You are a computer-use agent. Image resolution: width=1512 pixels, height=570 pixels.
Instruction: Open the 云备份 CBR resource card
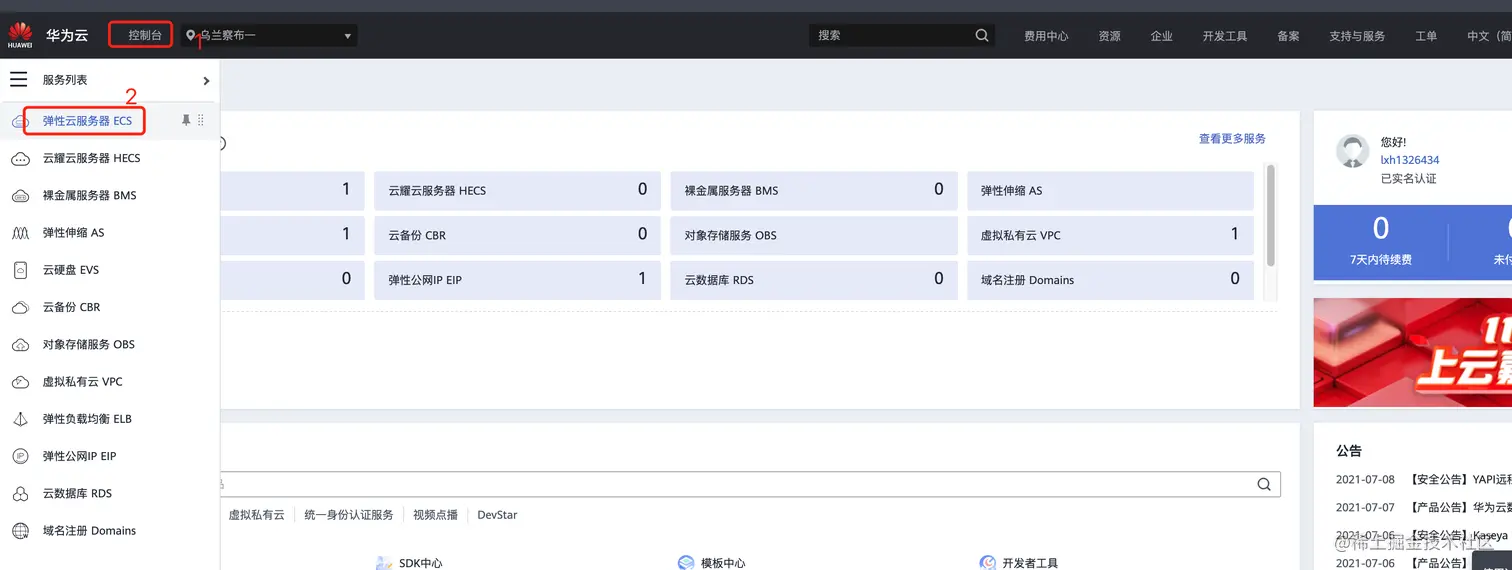point(517,235)
